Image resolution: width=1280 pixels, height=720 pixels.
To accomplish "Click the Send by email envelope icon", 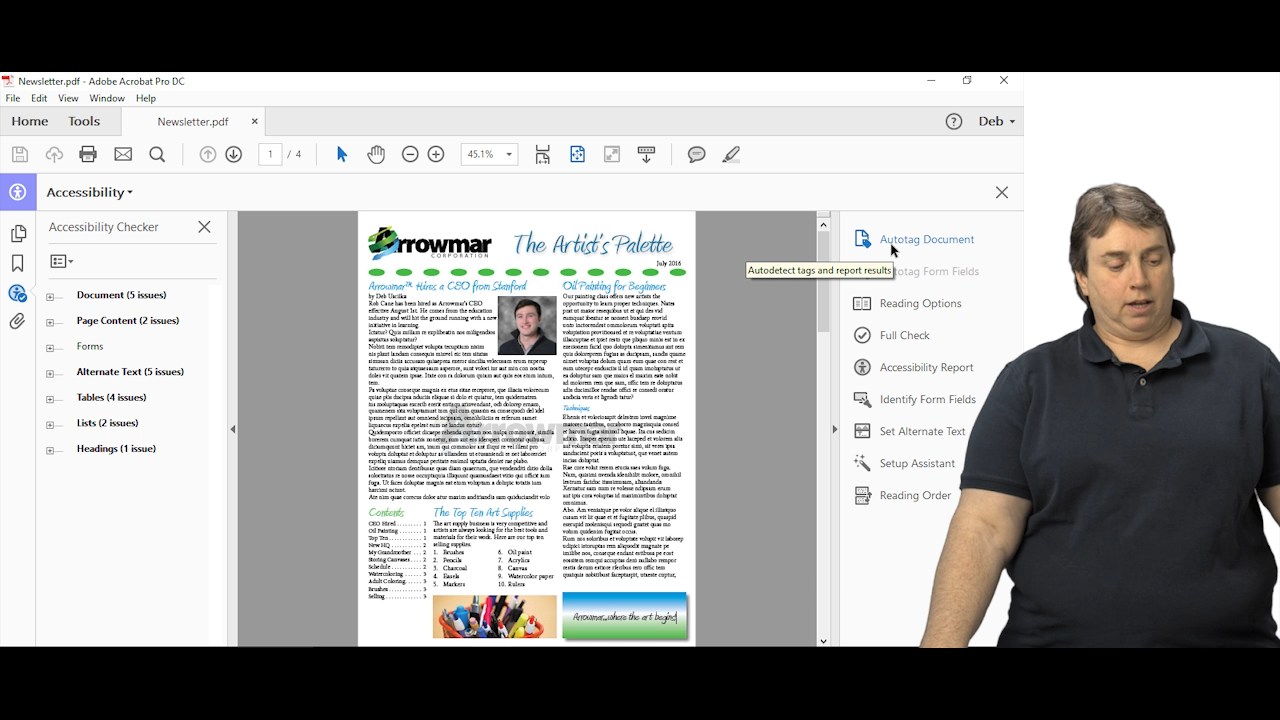I will (x=123, y=154).
